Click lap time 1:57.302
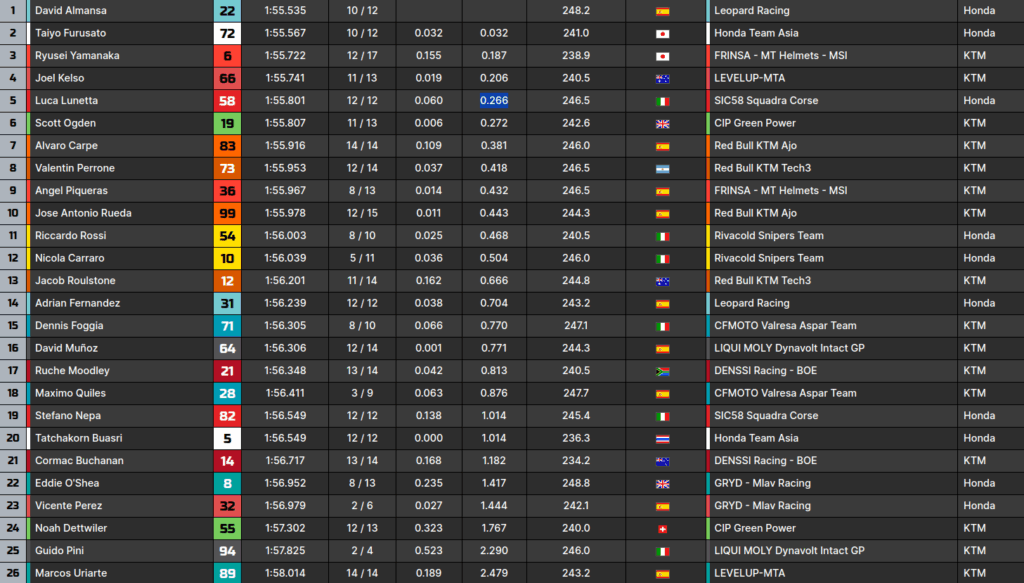Image resolution: width=1024 pixels, height=583 pixels. [285, 528]
